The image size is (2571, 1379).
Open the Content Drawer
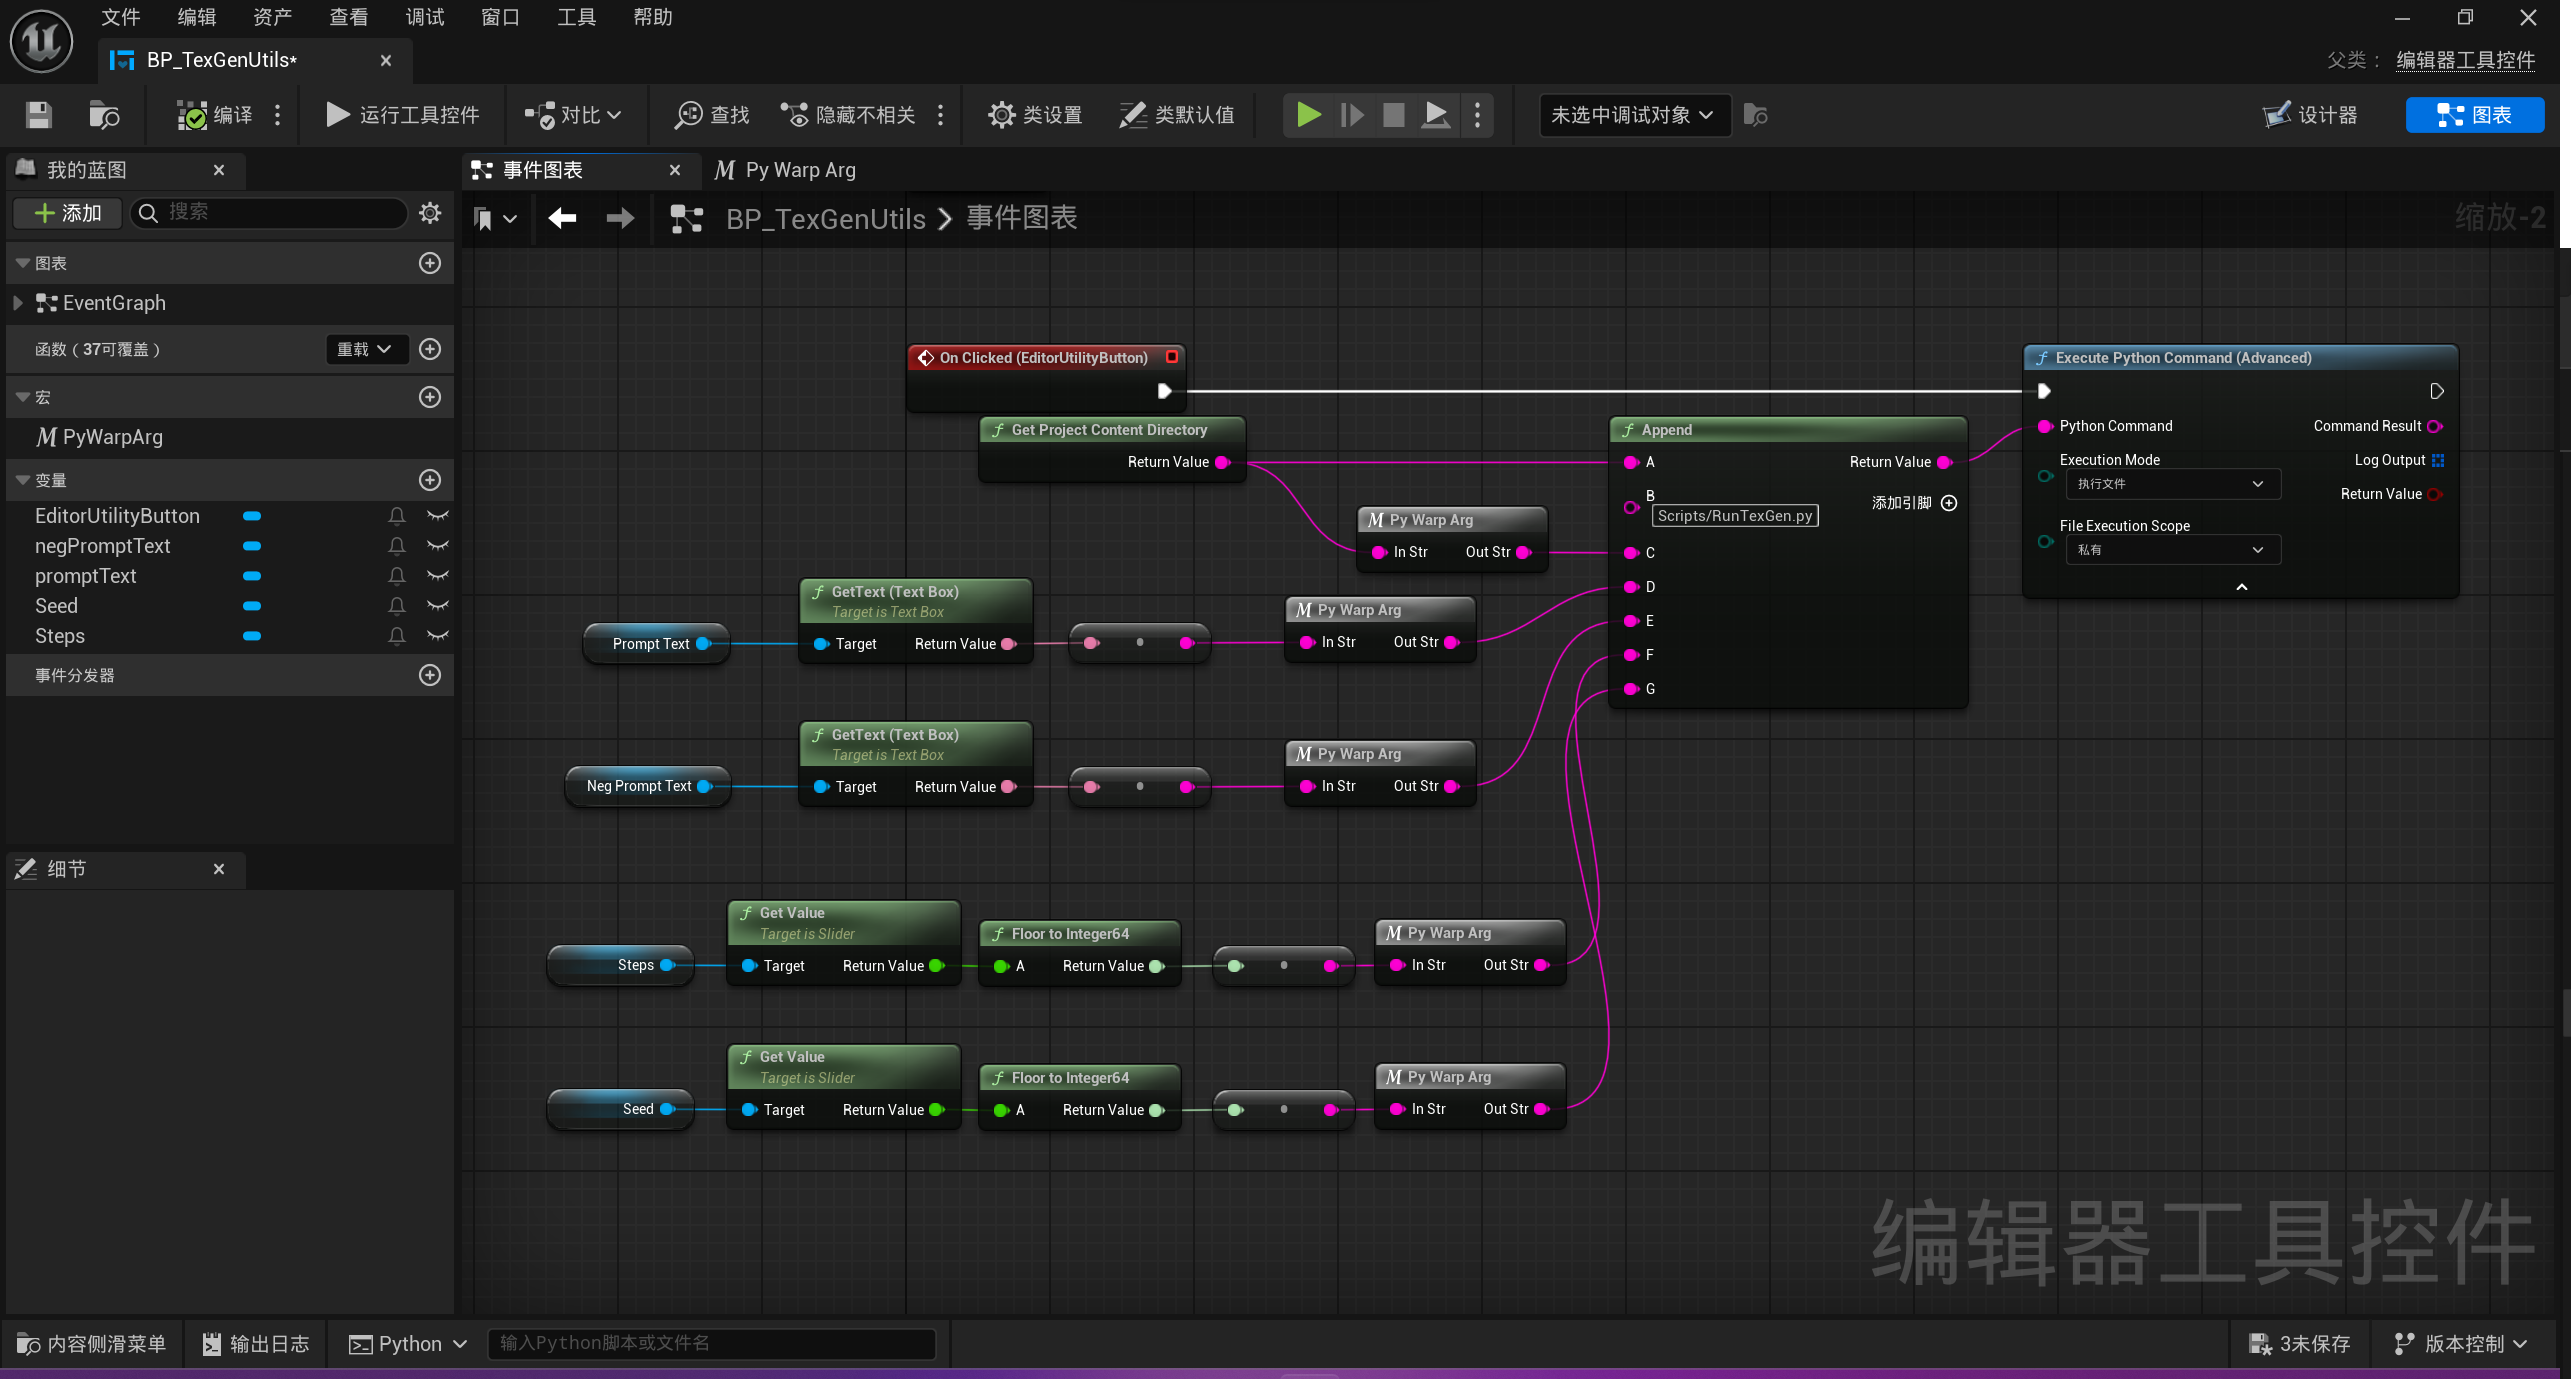(x=92, y=1344)
